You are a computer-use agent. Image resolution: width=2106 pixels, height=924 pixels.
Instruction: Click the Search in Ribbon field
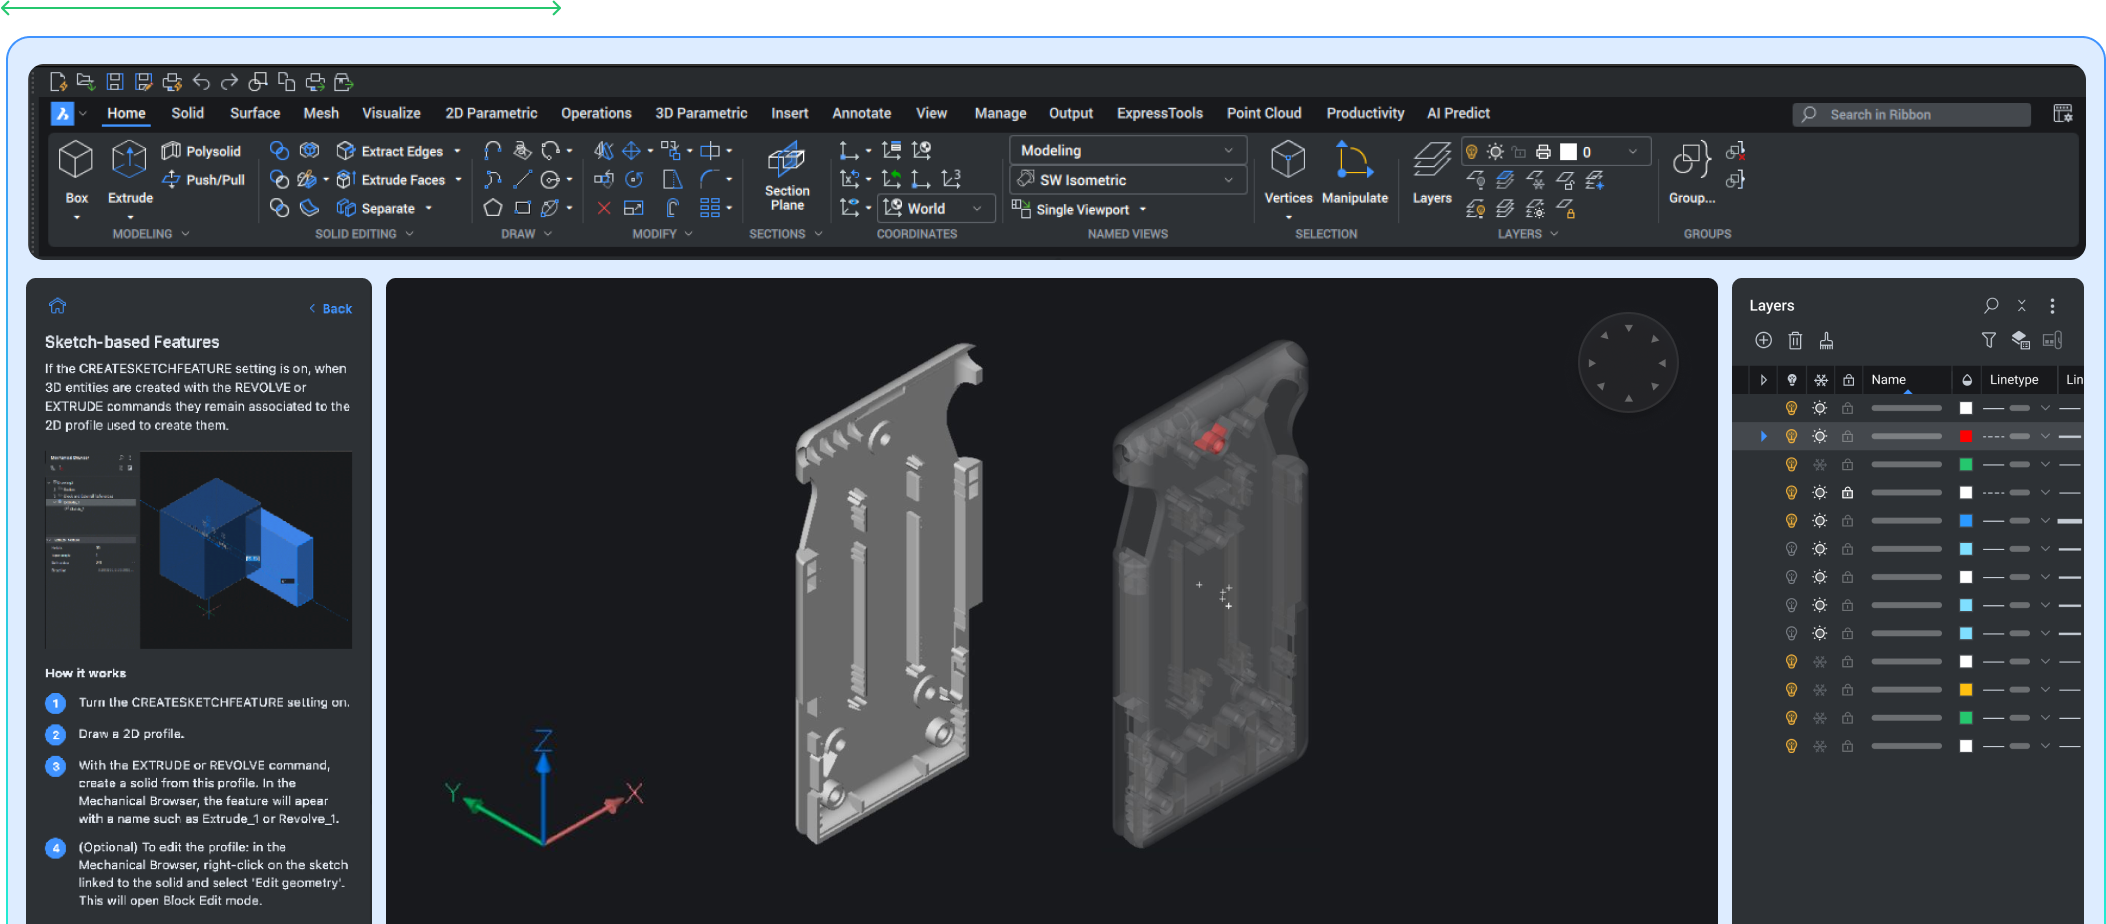point(1910,114)
